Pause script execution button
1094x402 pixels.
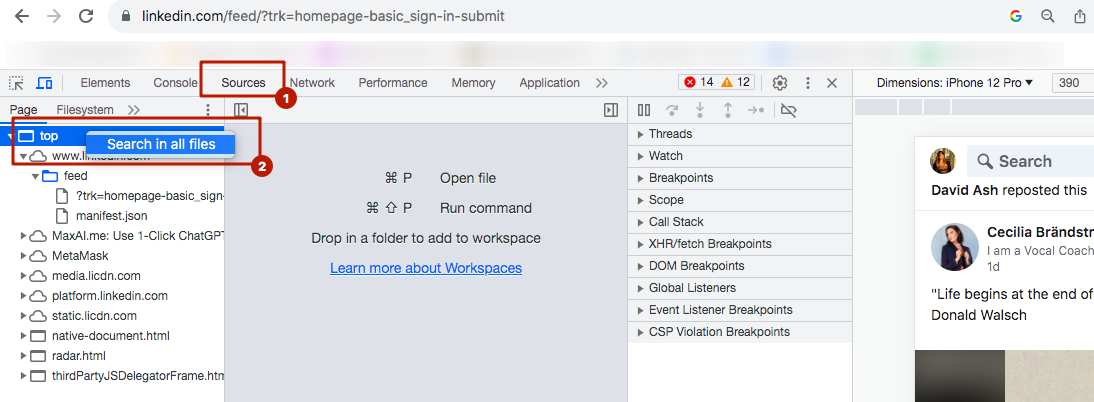click(644, 110)
